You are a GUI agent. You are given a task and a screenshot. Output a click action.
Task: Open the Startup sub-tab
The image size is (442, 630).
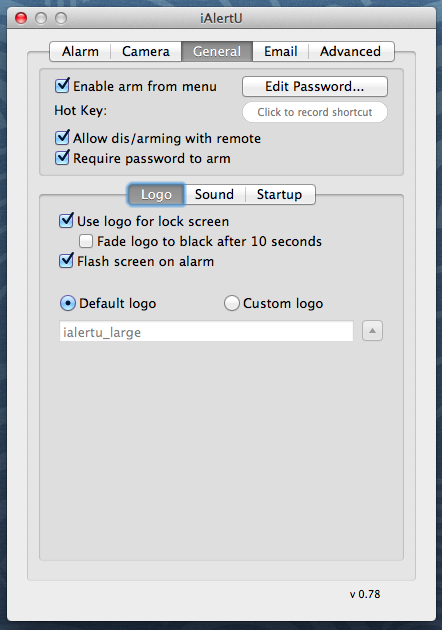click(x=280, y=194)
